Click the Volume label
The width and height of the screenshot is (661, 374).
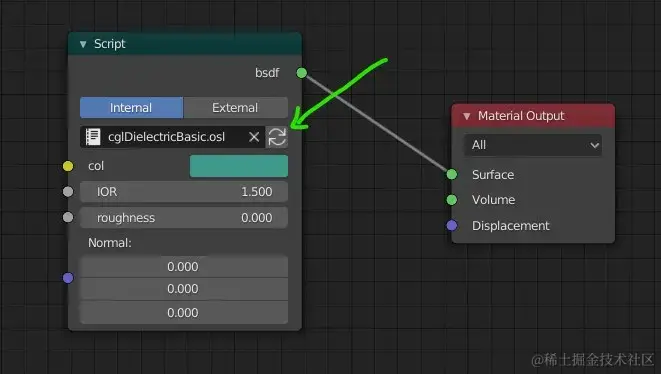tap(493, 200)
